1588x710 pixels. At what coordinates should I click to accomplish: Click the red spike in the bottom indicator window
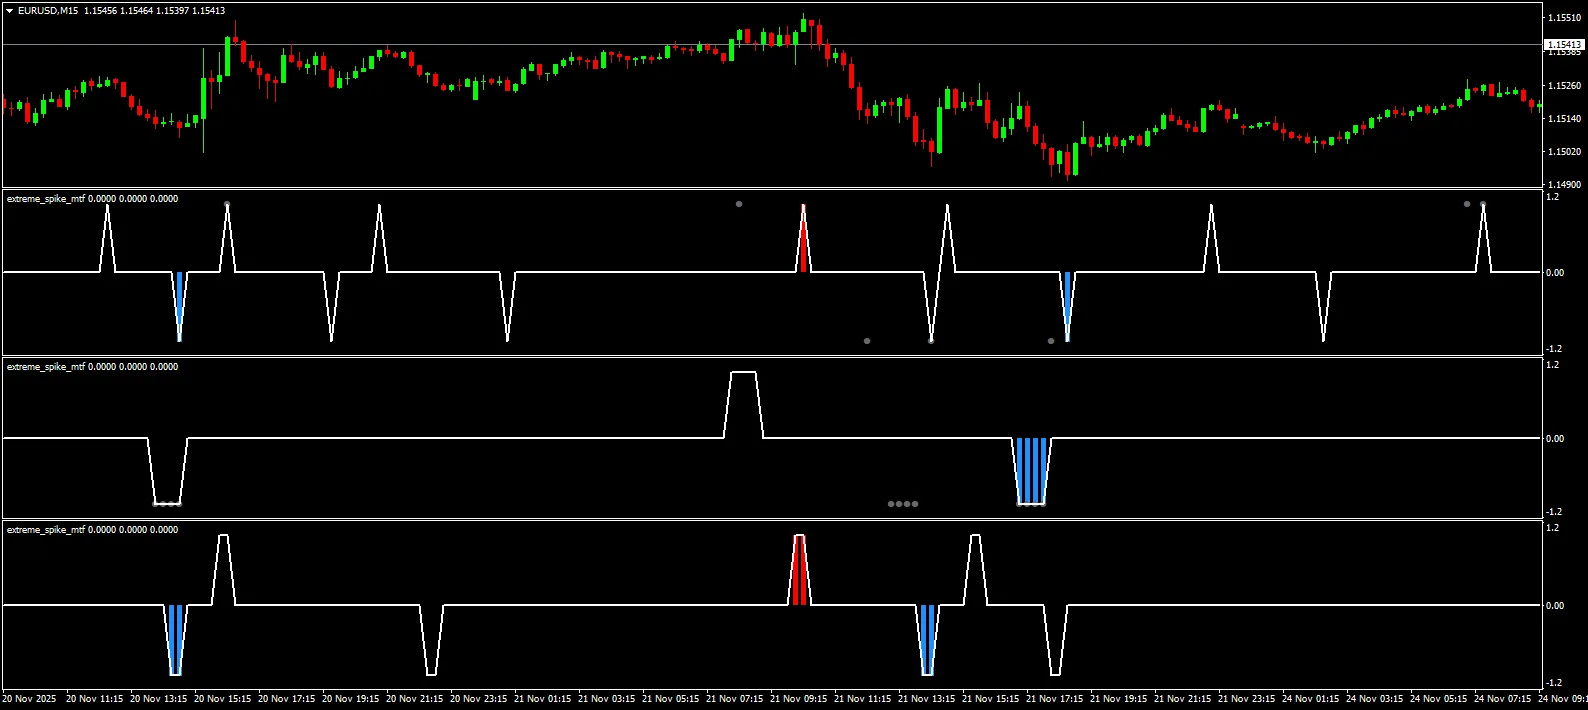click(799, 570)
